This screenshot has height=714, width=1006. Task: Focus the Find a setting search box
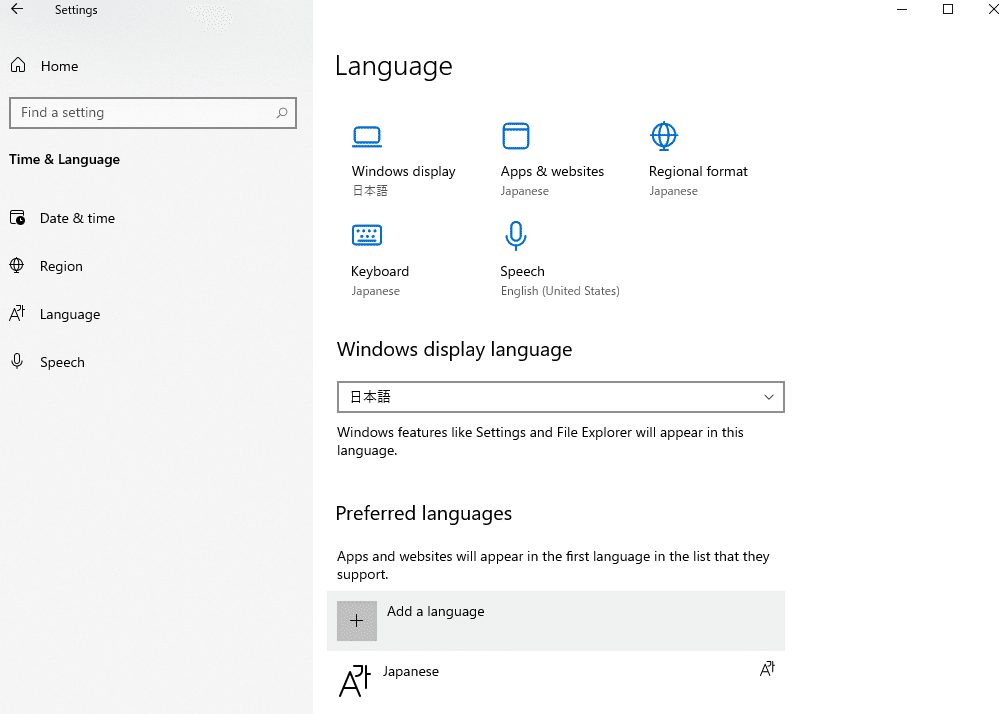pos(153,113)
